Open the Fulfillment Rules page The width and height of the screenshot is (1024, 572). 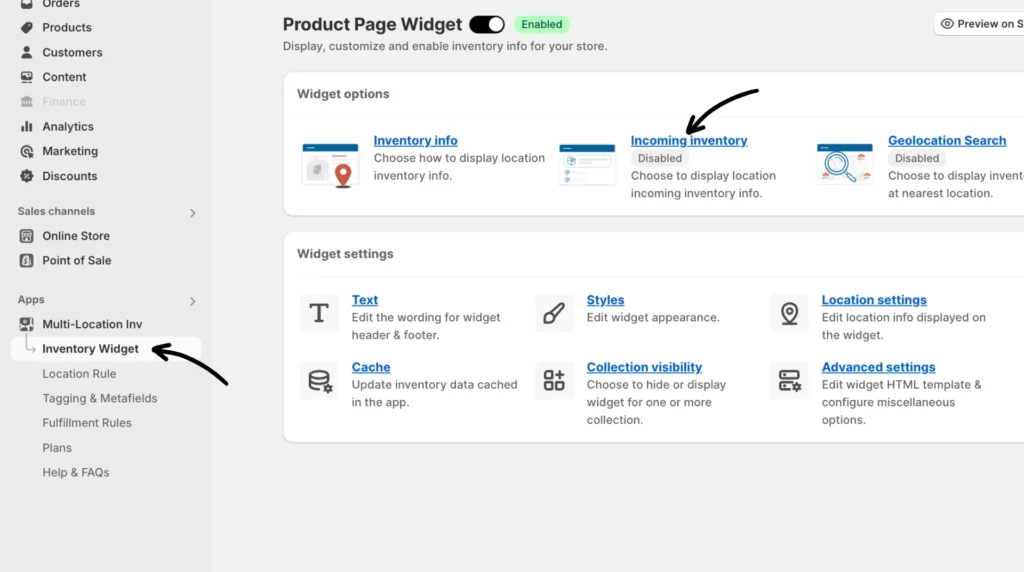click(x=87, y=423)
